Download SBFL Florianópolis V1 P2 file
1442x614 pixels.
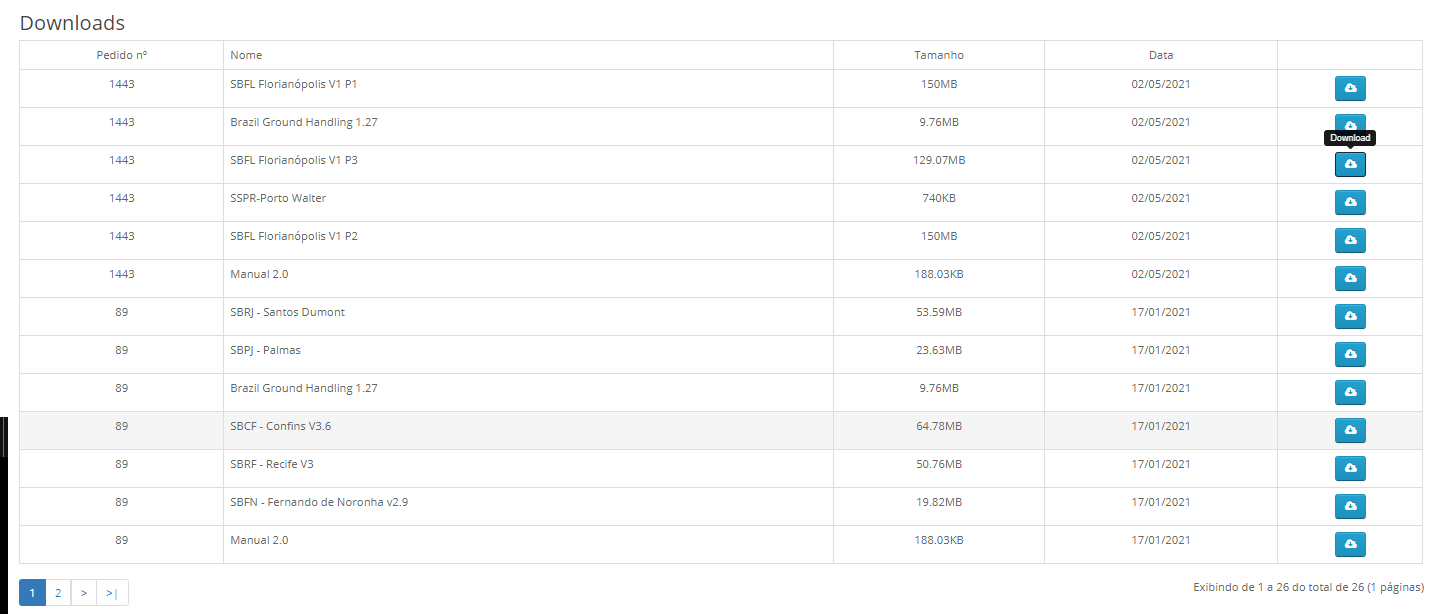[x=1350, y=240]
